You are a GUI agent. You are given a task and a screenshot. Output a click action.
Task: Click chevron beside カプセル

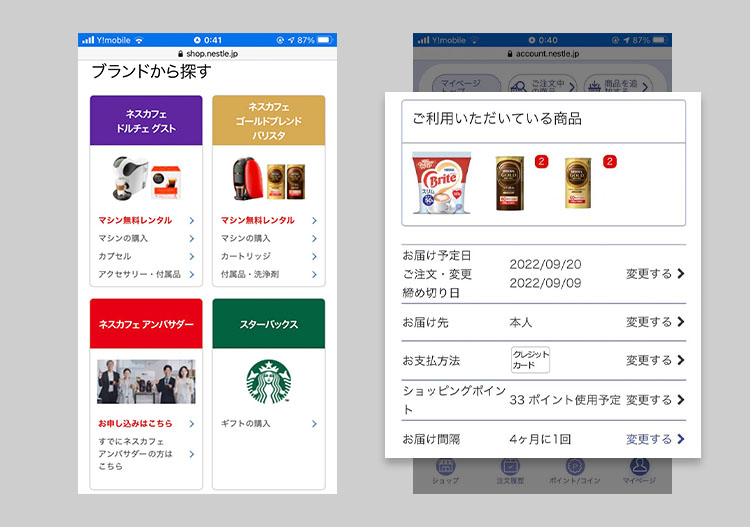[191, 256]
